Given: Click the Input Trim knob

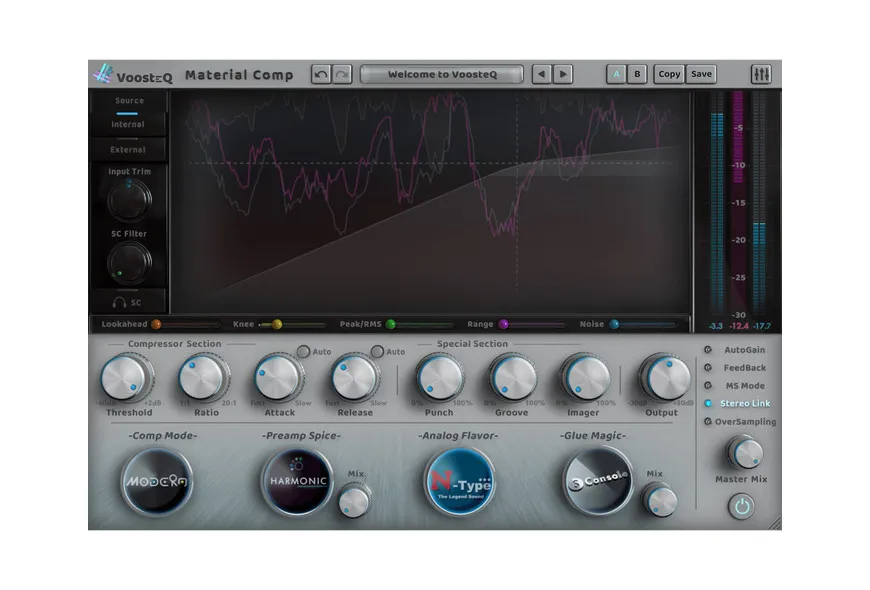Looking at the screenshot, I should pyautogui.click(x=129, y=200).
